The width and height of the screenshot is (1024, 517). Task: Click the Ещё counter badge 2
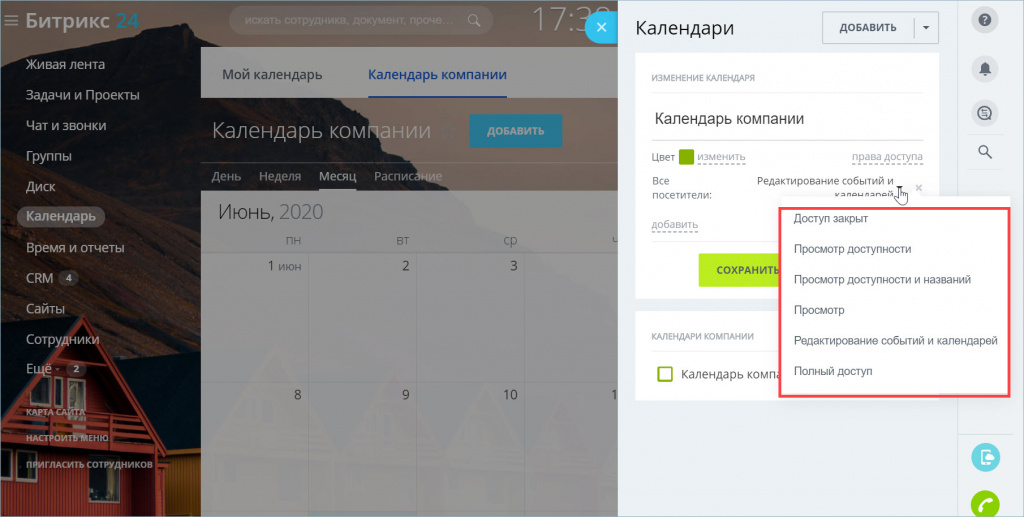coord(76,369)
